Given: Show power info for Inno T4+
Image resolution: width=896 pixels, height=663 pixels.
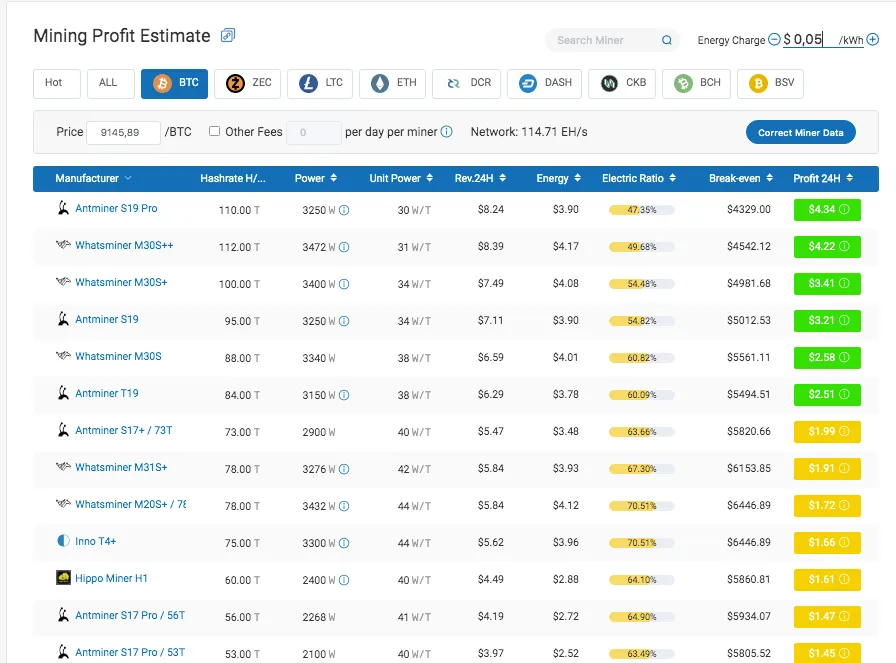Looking at the screenshot, I should click(x=344, y=543).
